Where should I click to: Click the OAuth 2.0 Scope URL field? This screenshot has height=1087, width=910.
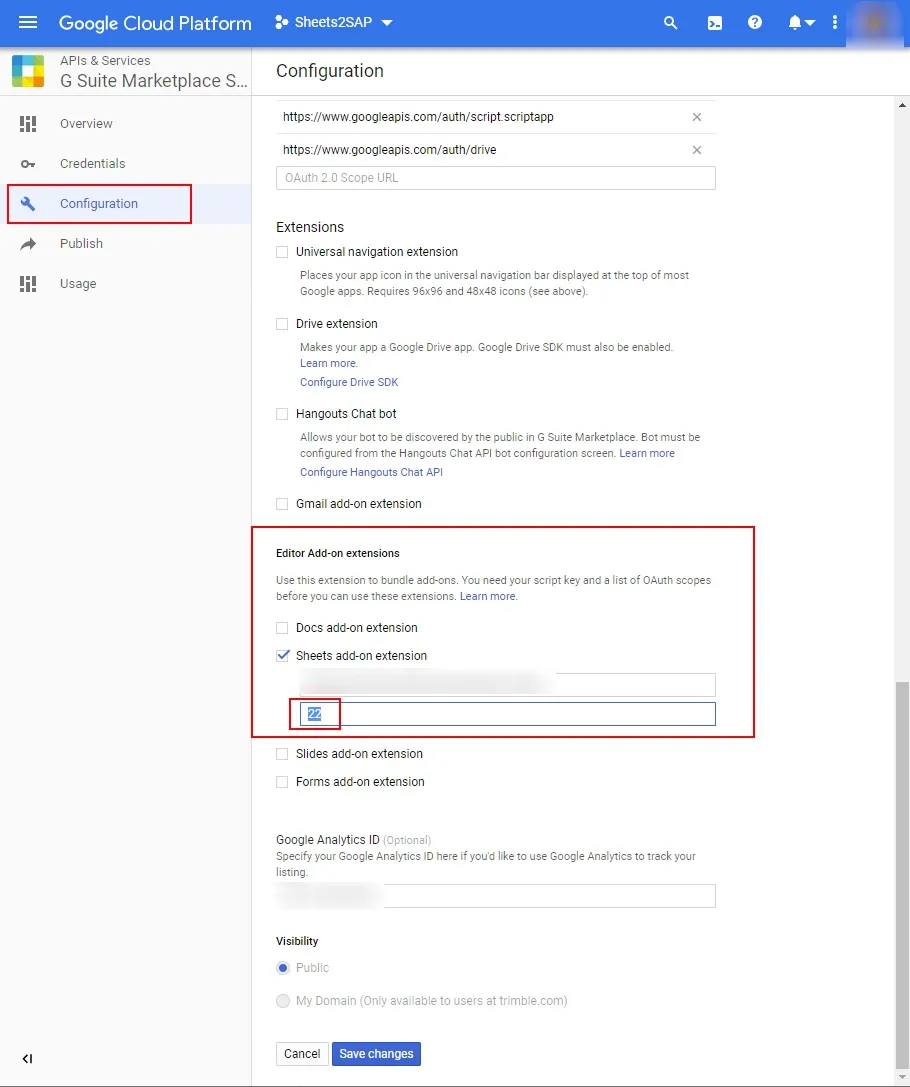tap(496, 178)
